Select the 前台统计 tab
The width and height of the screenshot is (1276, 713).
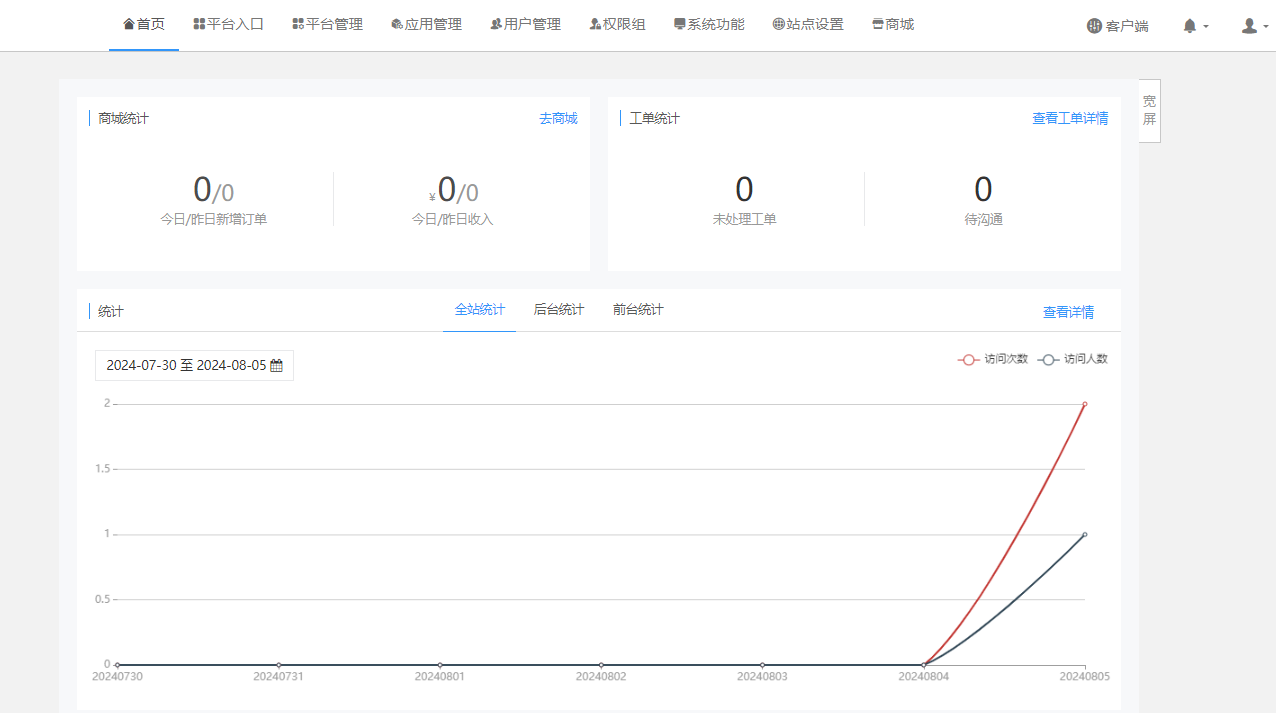(637, 309)
